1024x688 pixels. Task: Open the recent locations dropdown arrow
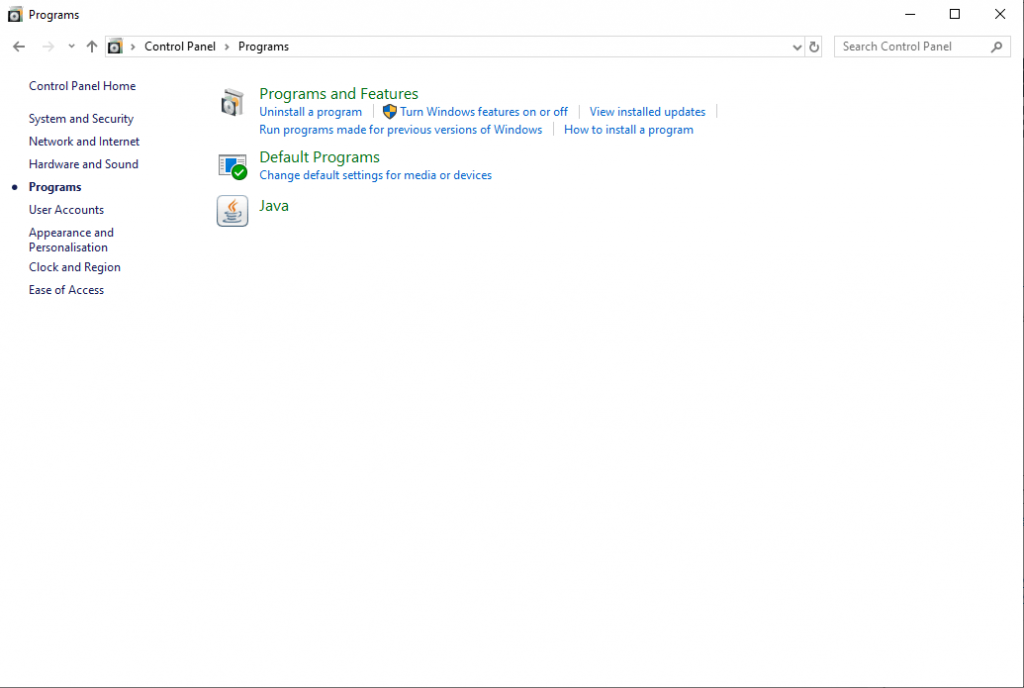(x=71, y=46)
